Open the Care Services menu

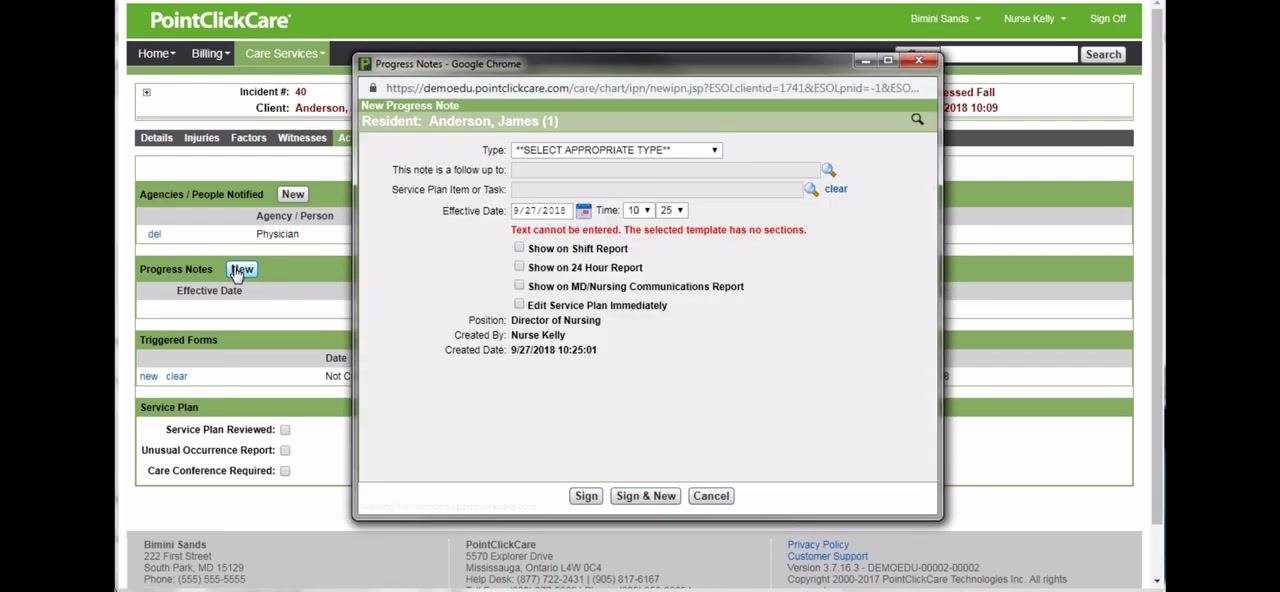tap(285, 54)
